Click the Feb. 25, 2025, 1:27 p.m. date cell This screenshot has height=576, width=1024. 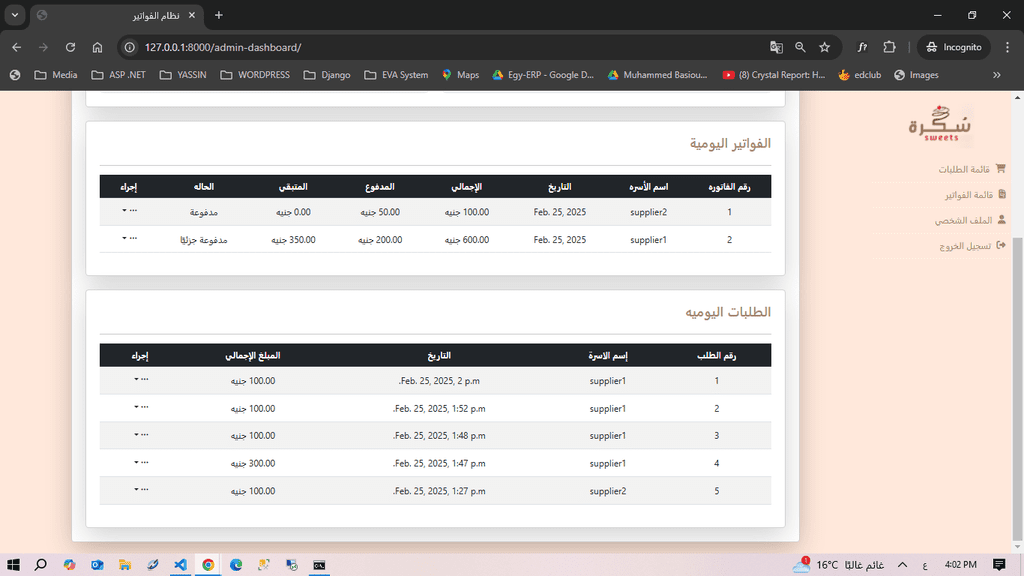(439, 491)
